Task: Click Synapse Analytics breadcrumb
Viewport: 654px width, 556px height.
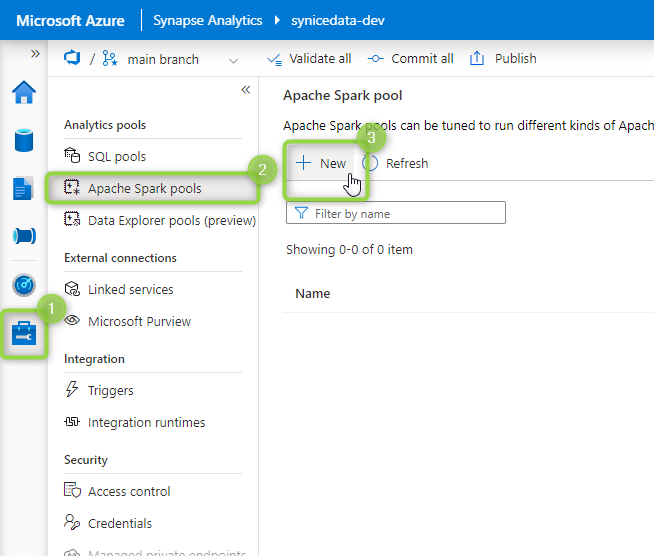Action: [x=208, y=20]
